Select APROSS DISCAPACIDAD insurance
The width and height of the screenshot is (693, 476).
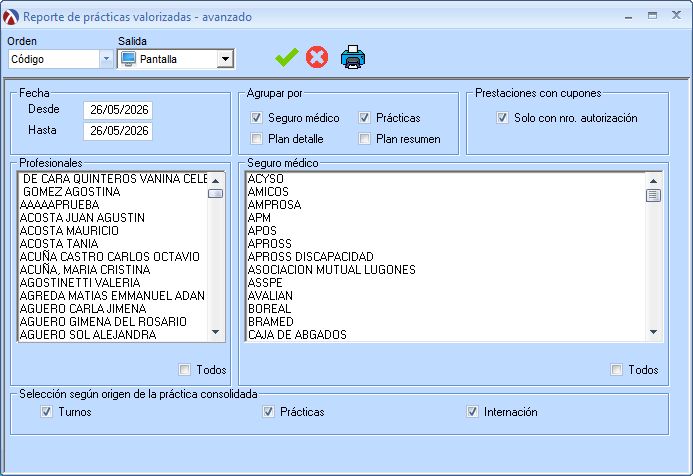point(446,257)
